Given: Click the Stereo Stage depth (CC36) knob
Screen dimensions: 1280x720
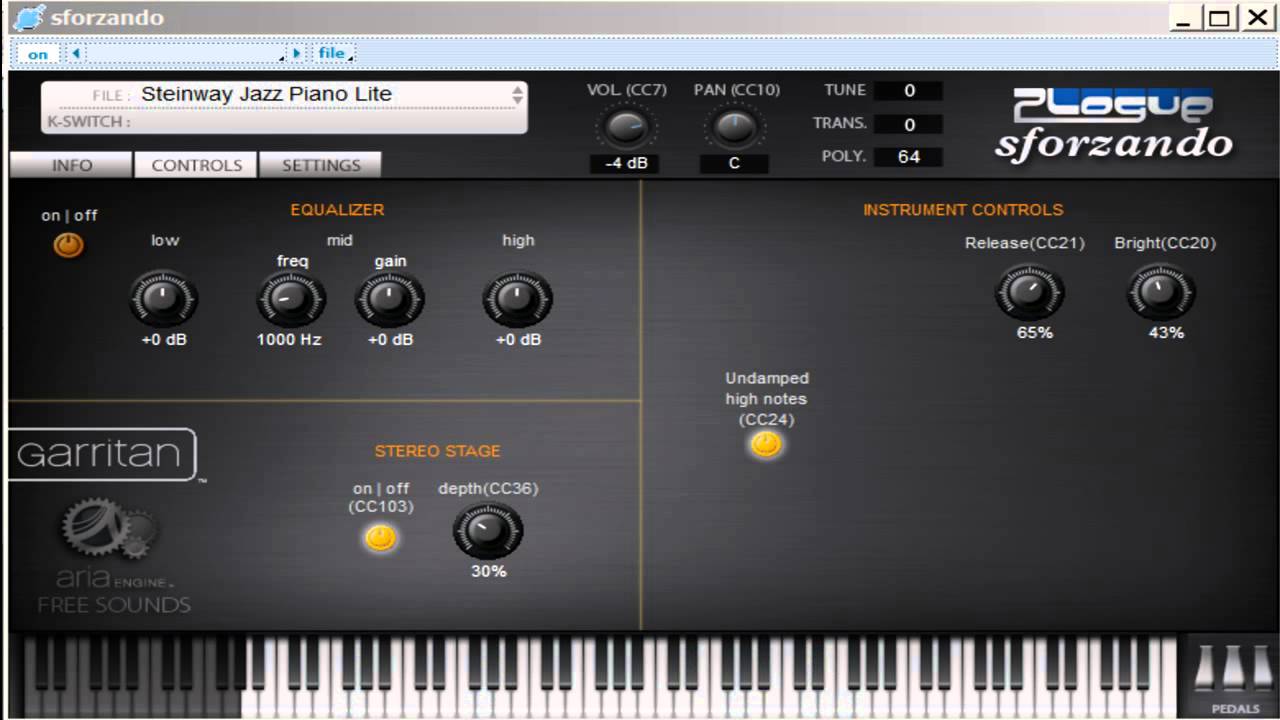Looking at the screenshot, I should [487, 531].
